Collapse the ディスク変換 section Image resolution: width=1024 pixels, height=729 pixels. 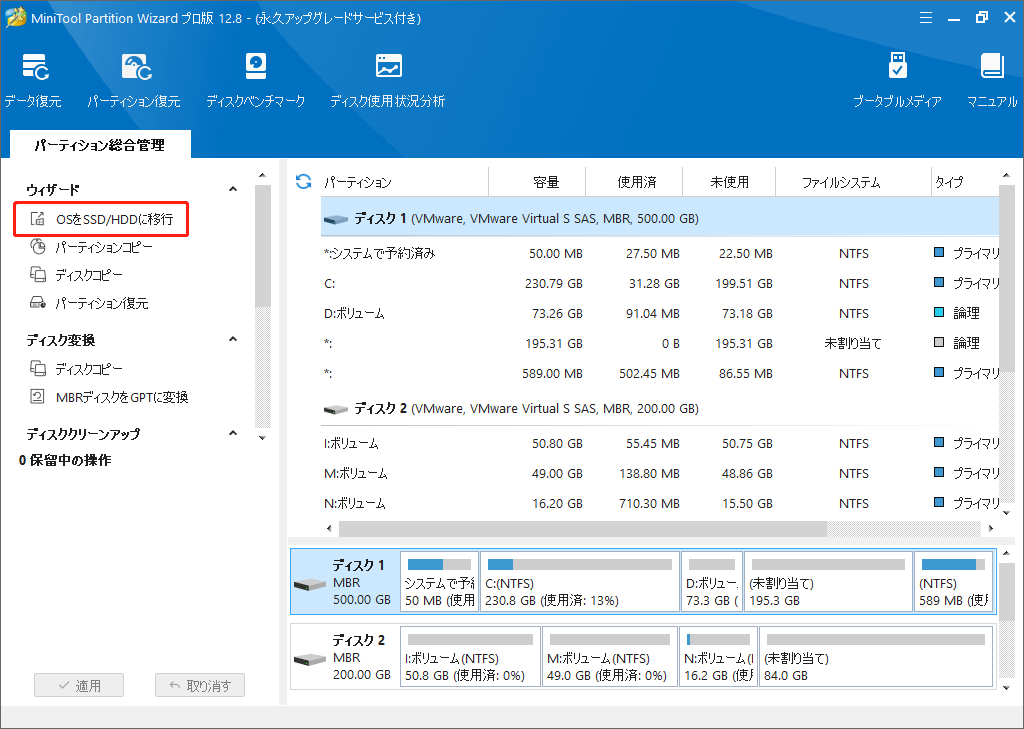click(232, 339)
